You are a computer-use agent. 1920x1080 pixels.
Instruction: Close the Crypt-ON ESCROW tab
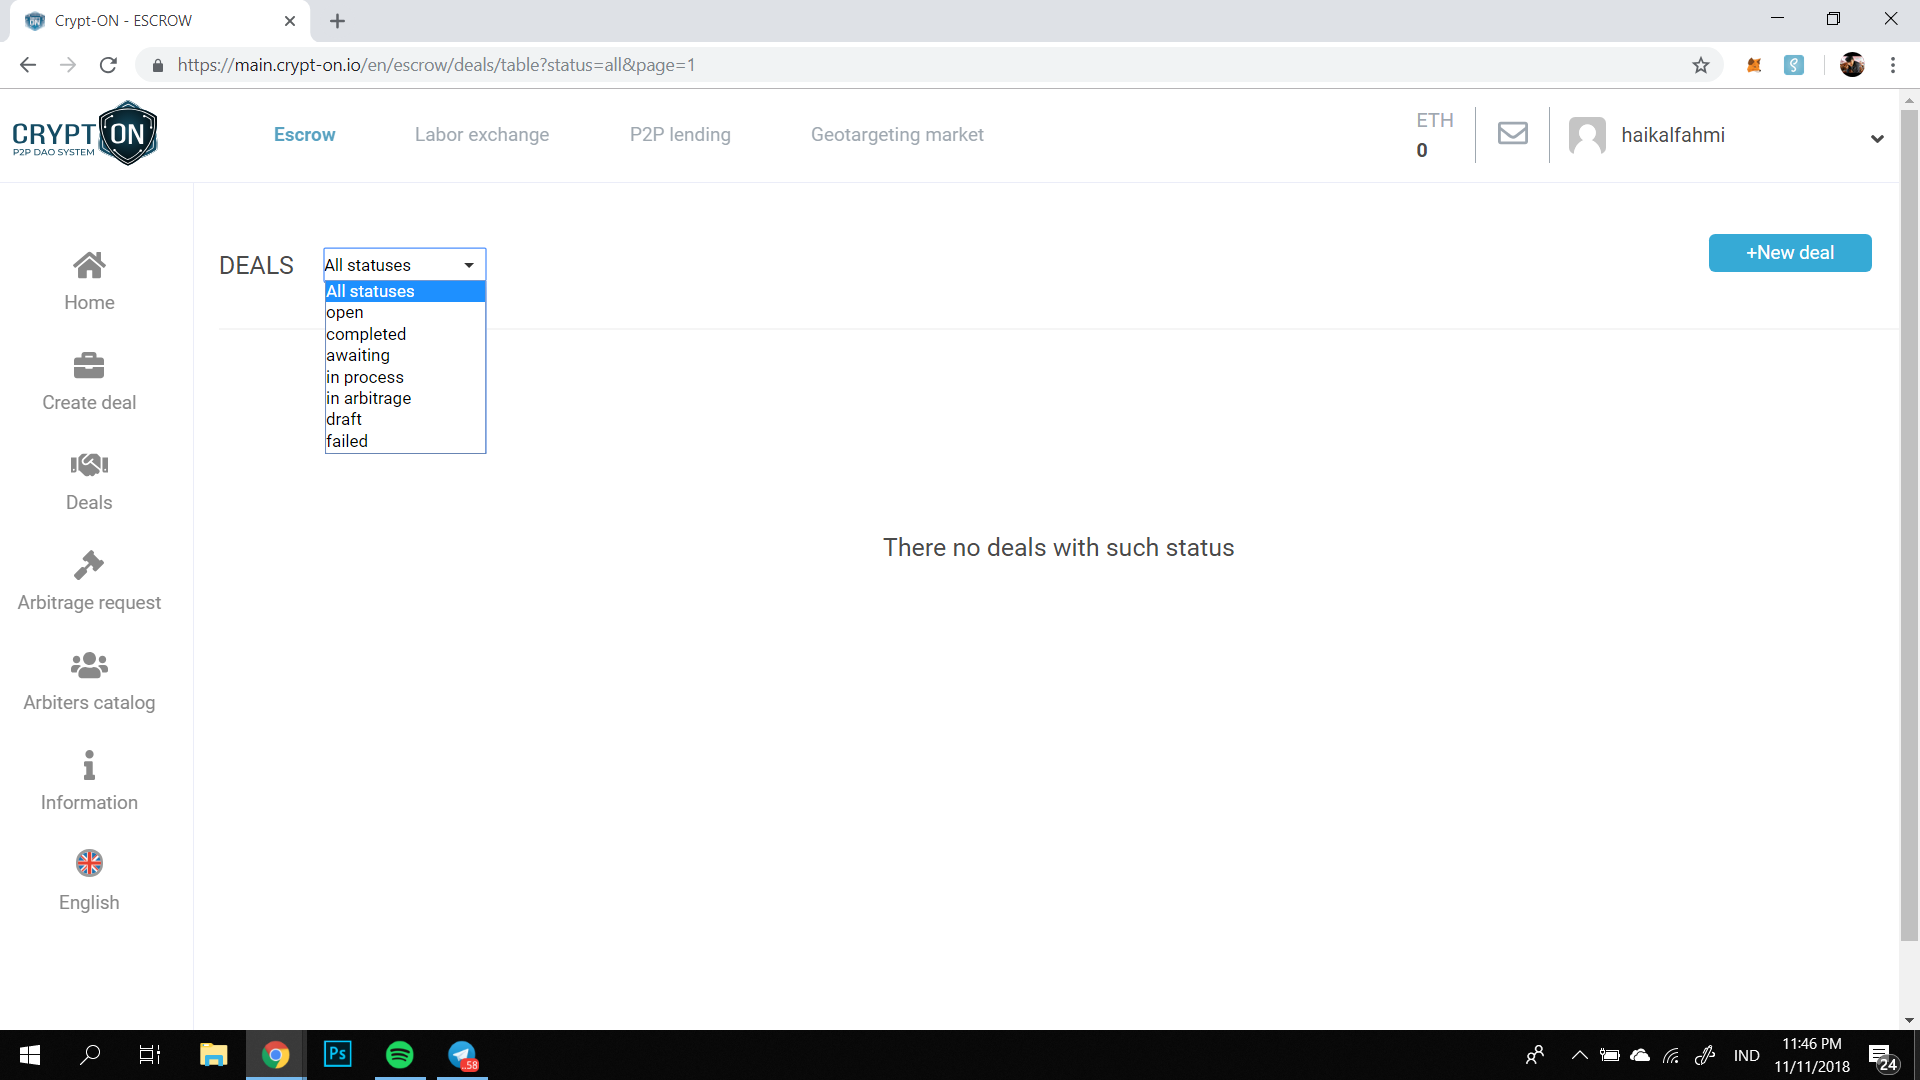coord(290,21)
